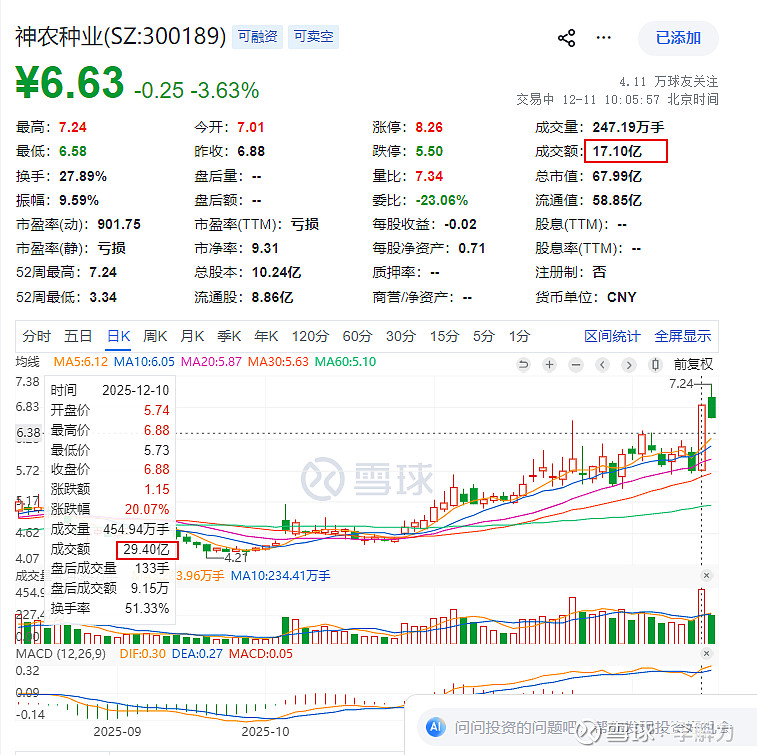Screen dimensions: 757x755
Task: Open 区间统计 range statistics
Action: coord(612,336)
